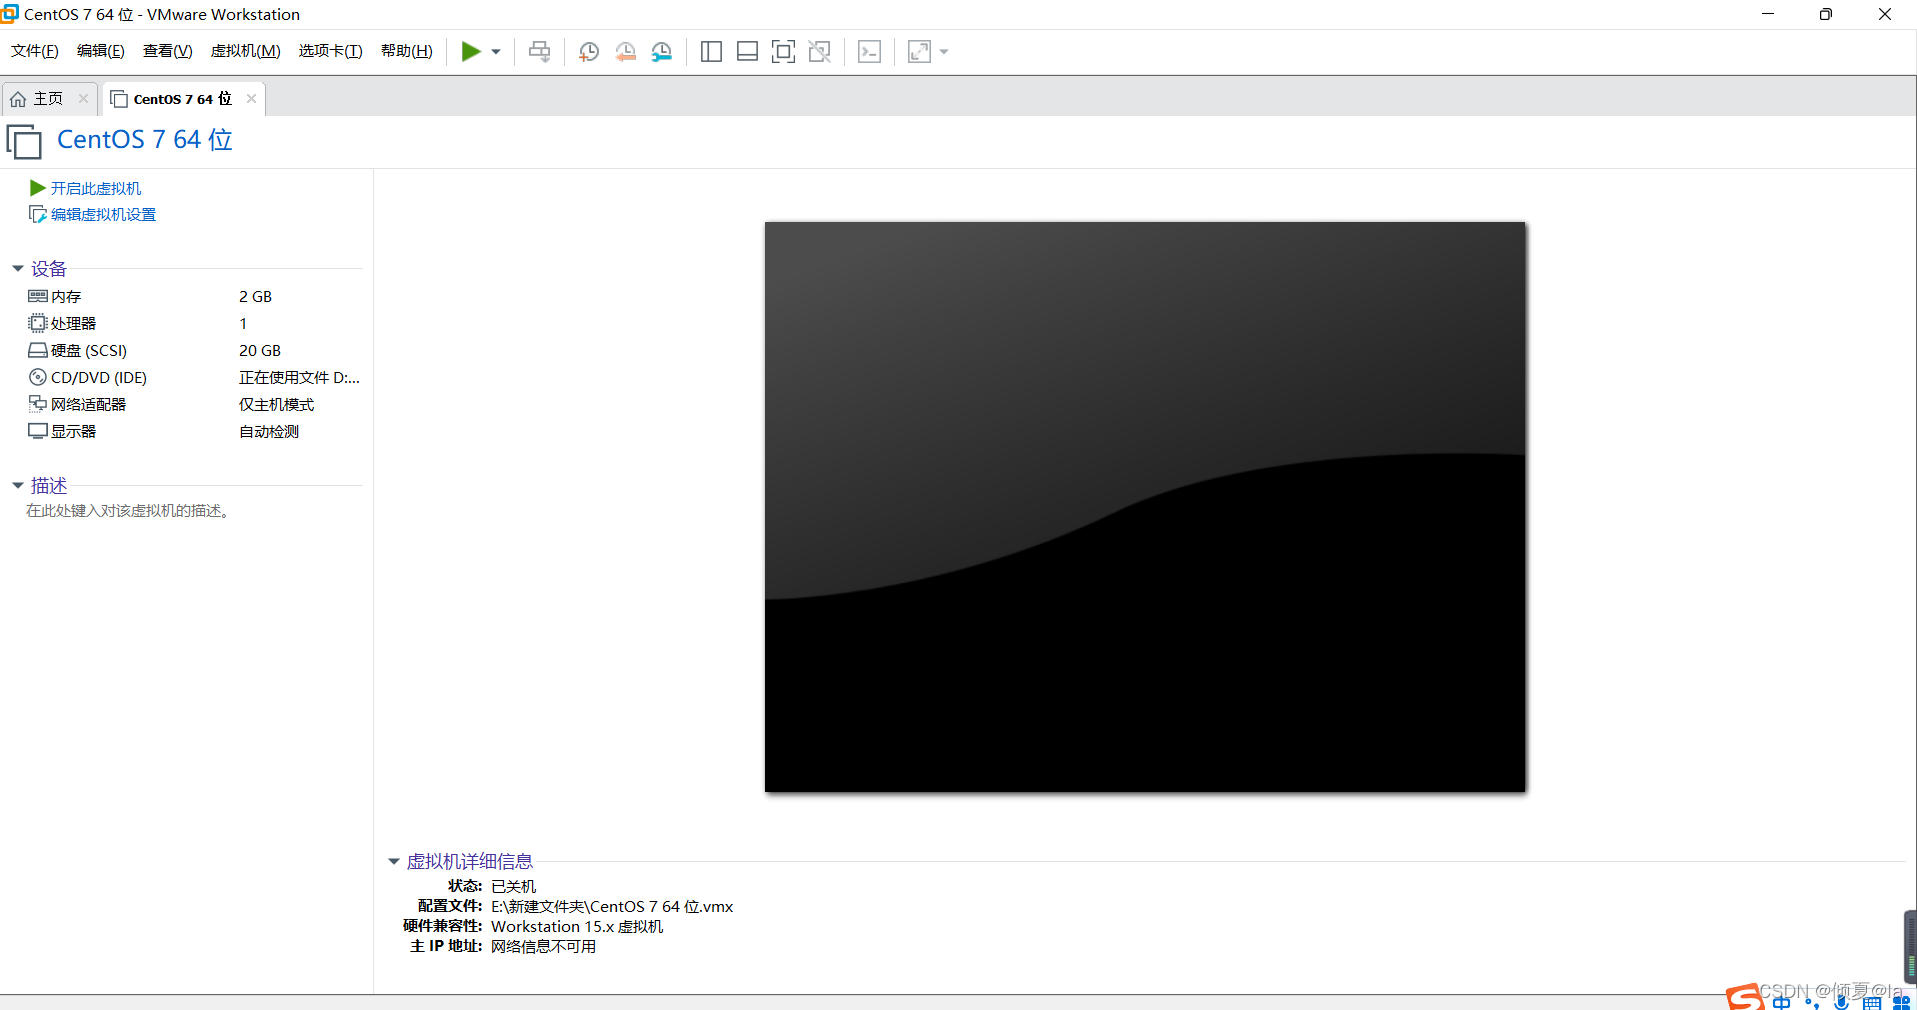The image size is (1917, 1010).
Task: Click the network adapter icon
Action: (x=38, y=404)
